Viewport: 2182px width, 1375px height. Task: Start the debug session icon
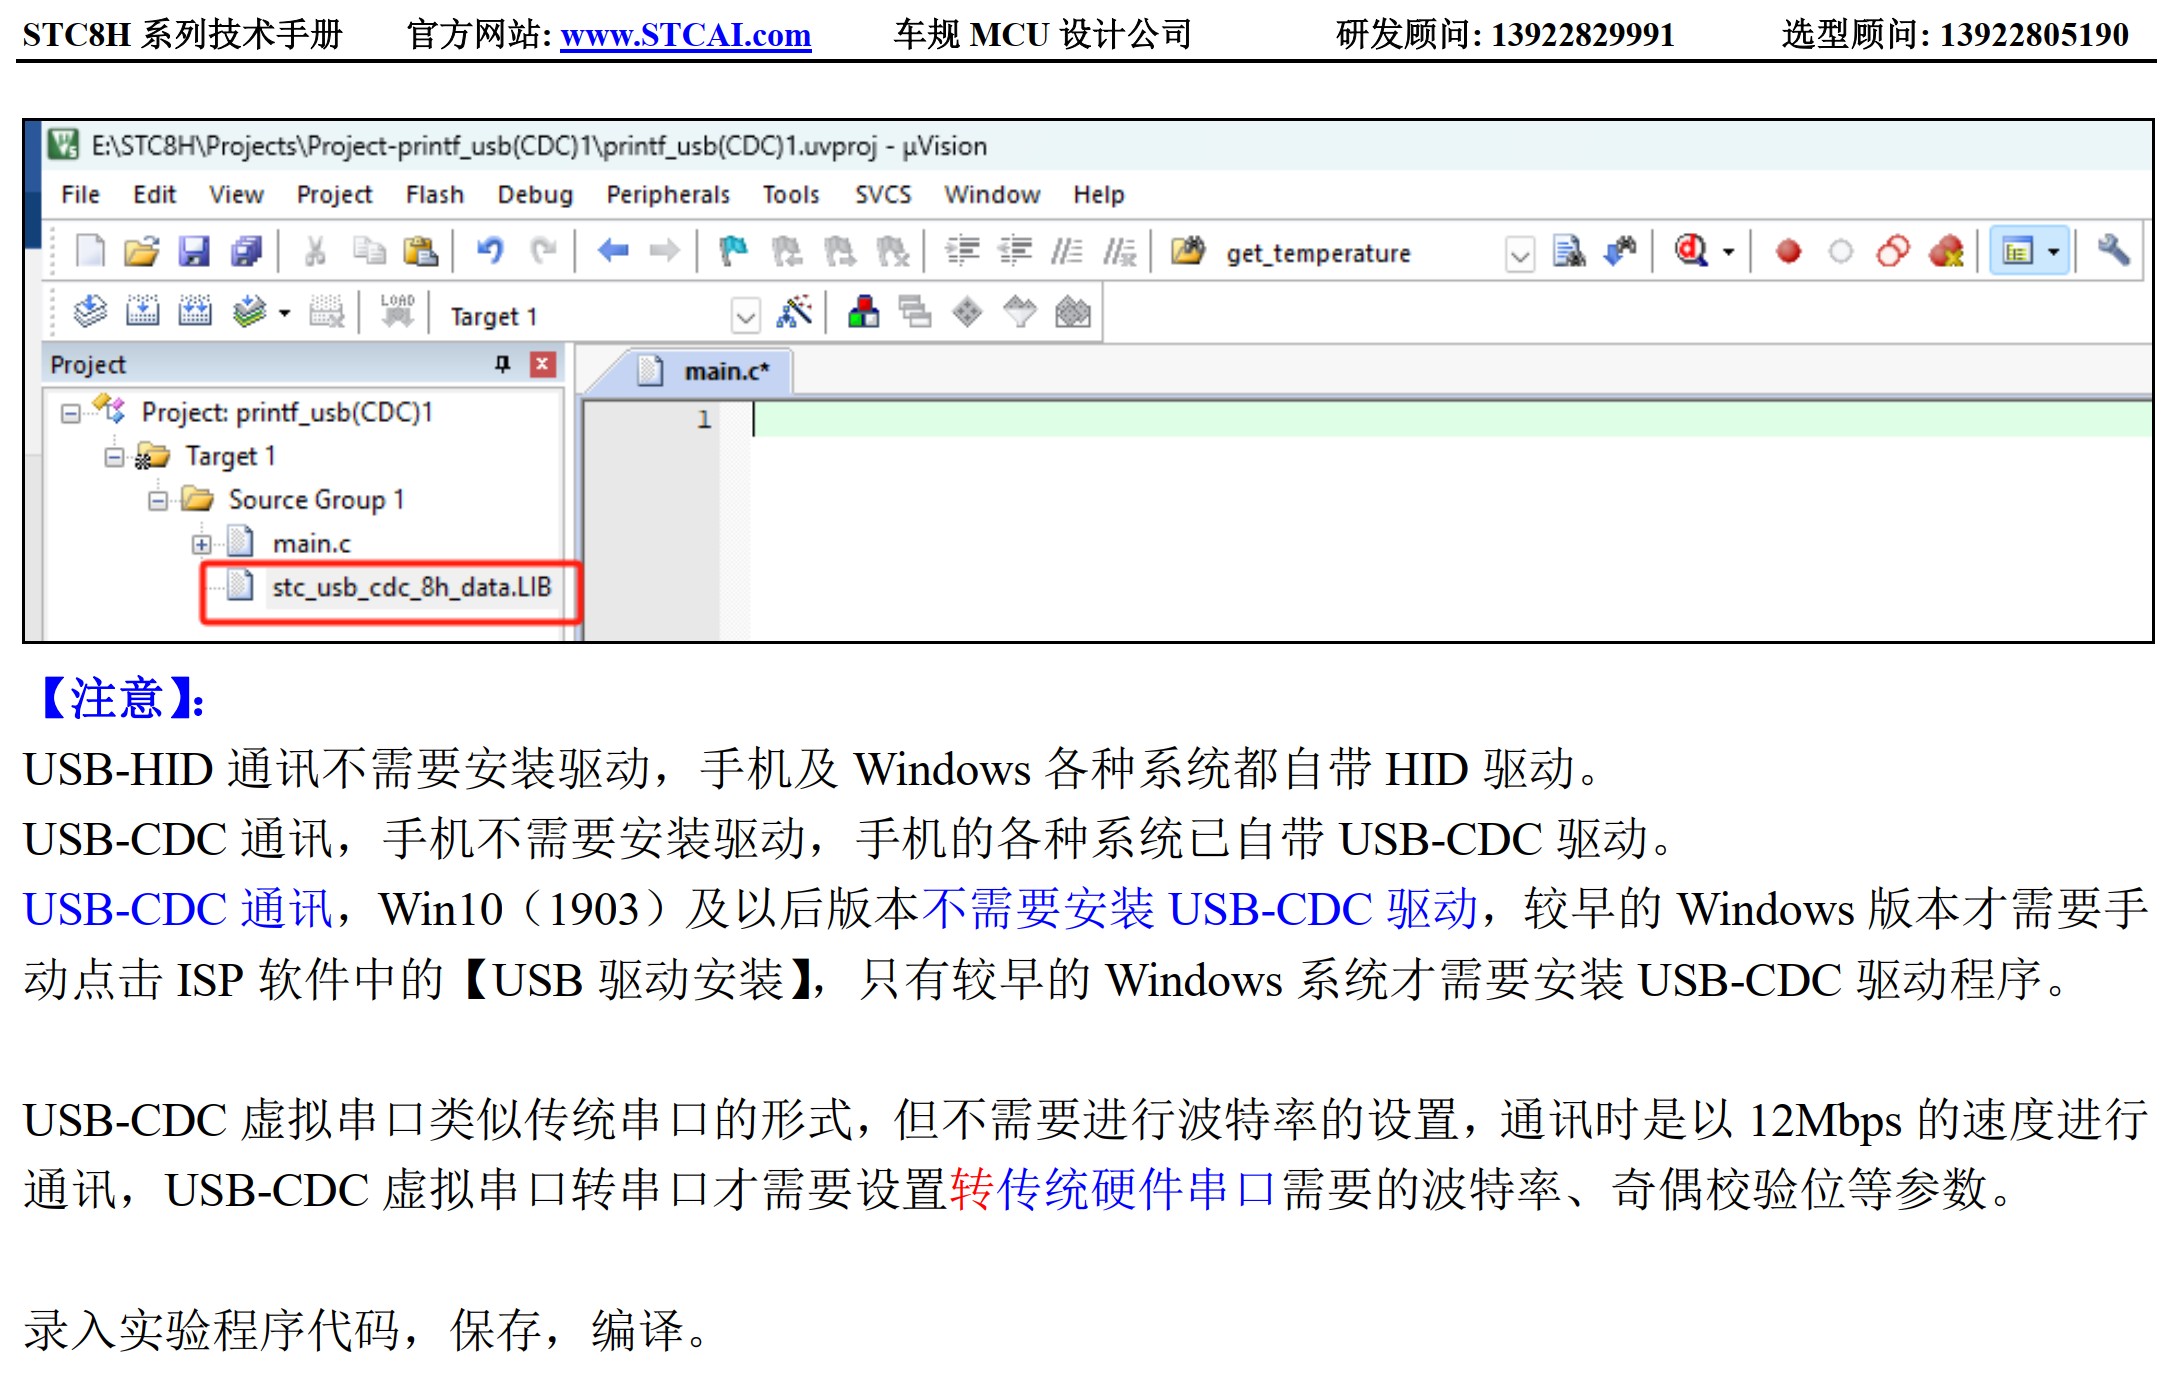(x=1691, y=251)
